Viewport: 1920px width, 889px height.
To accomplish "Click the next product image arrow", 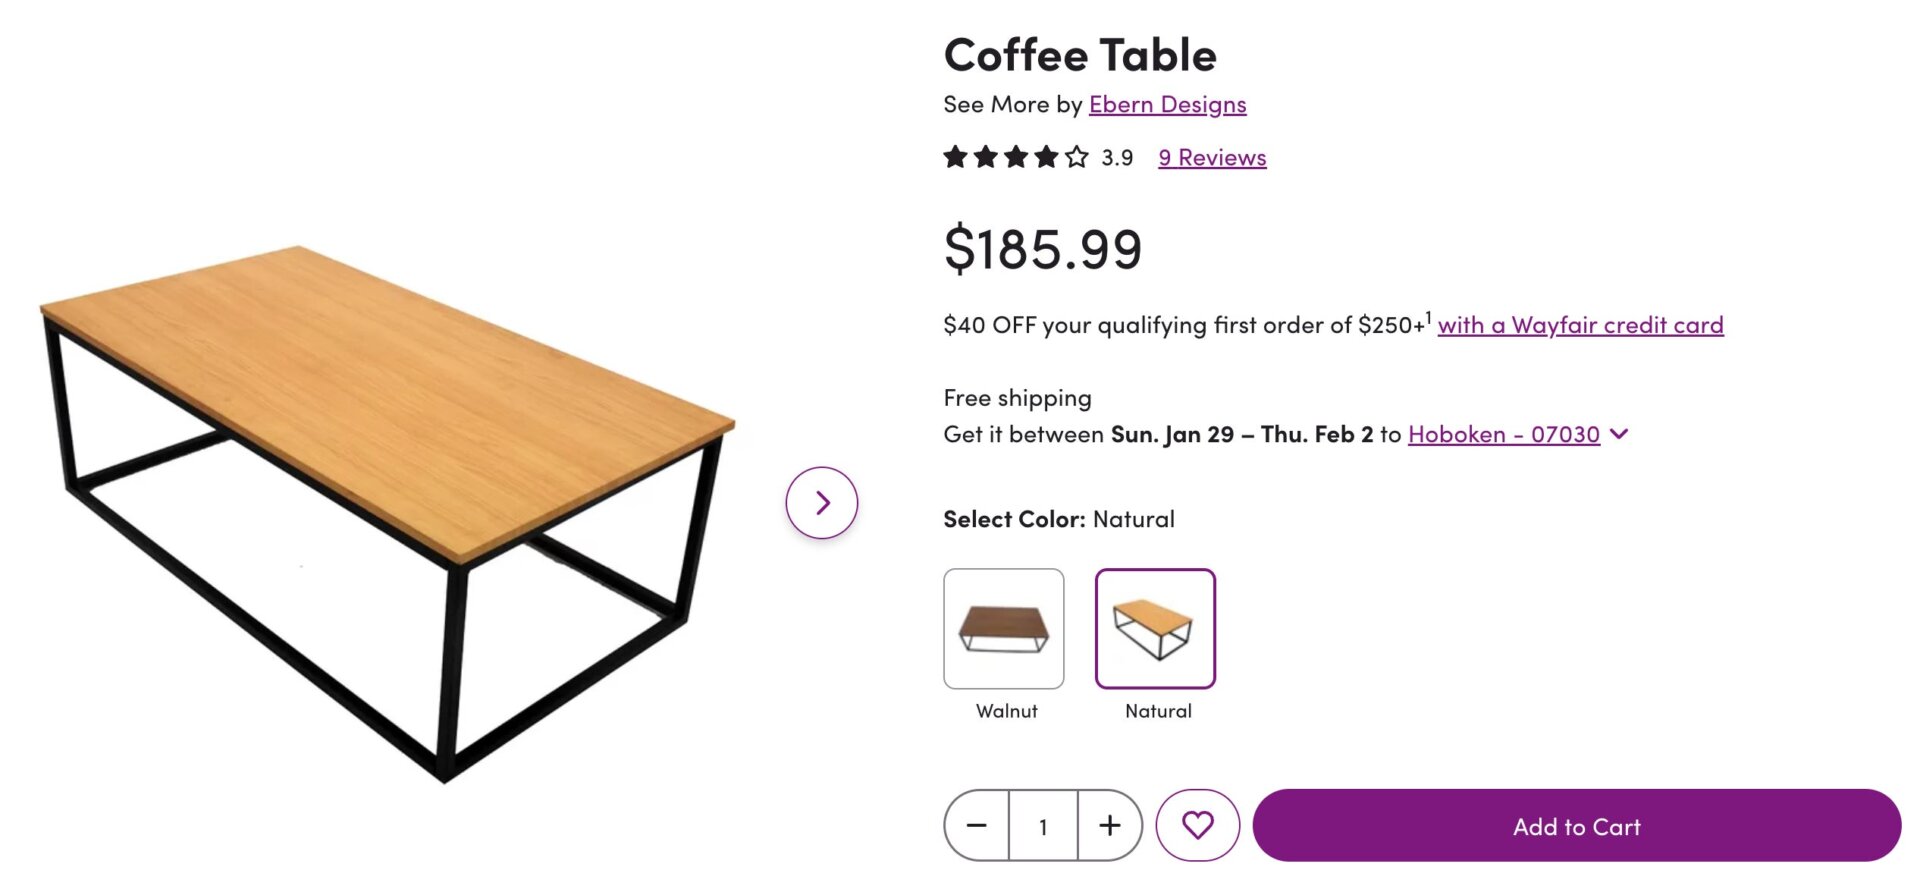I will [x=821, y=503].
